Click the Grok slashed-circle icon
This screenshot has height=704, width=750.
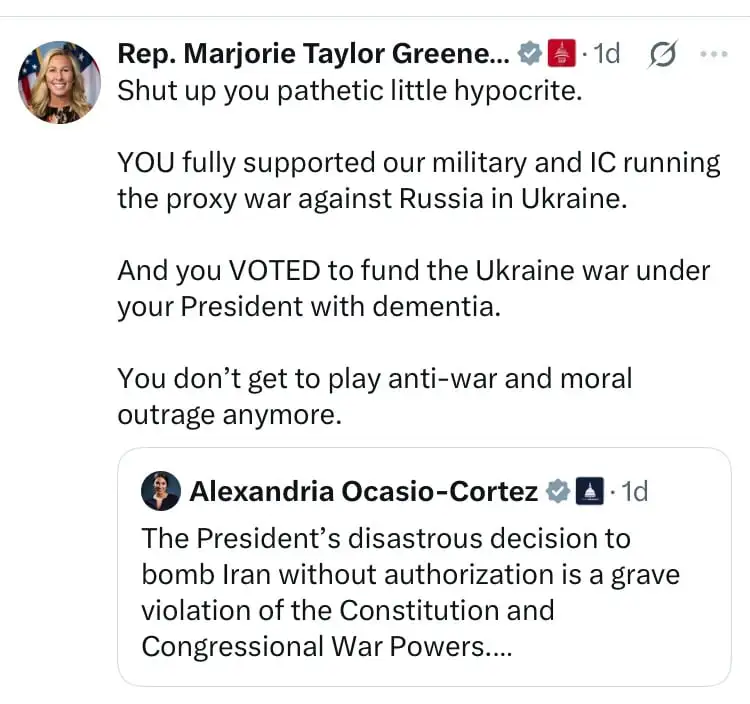pos(661,54)
